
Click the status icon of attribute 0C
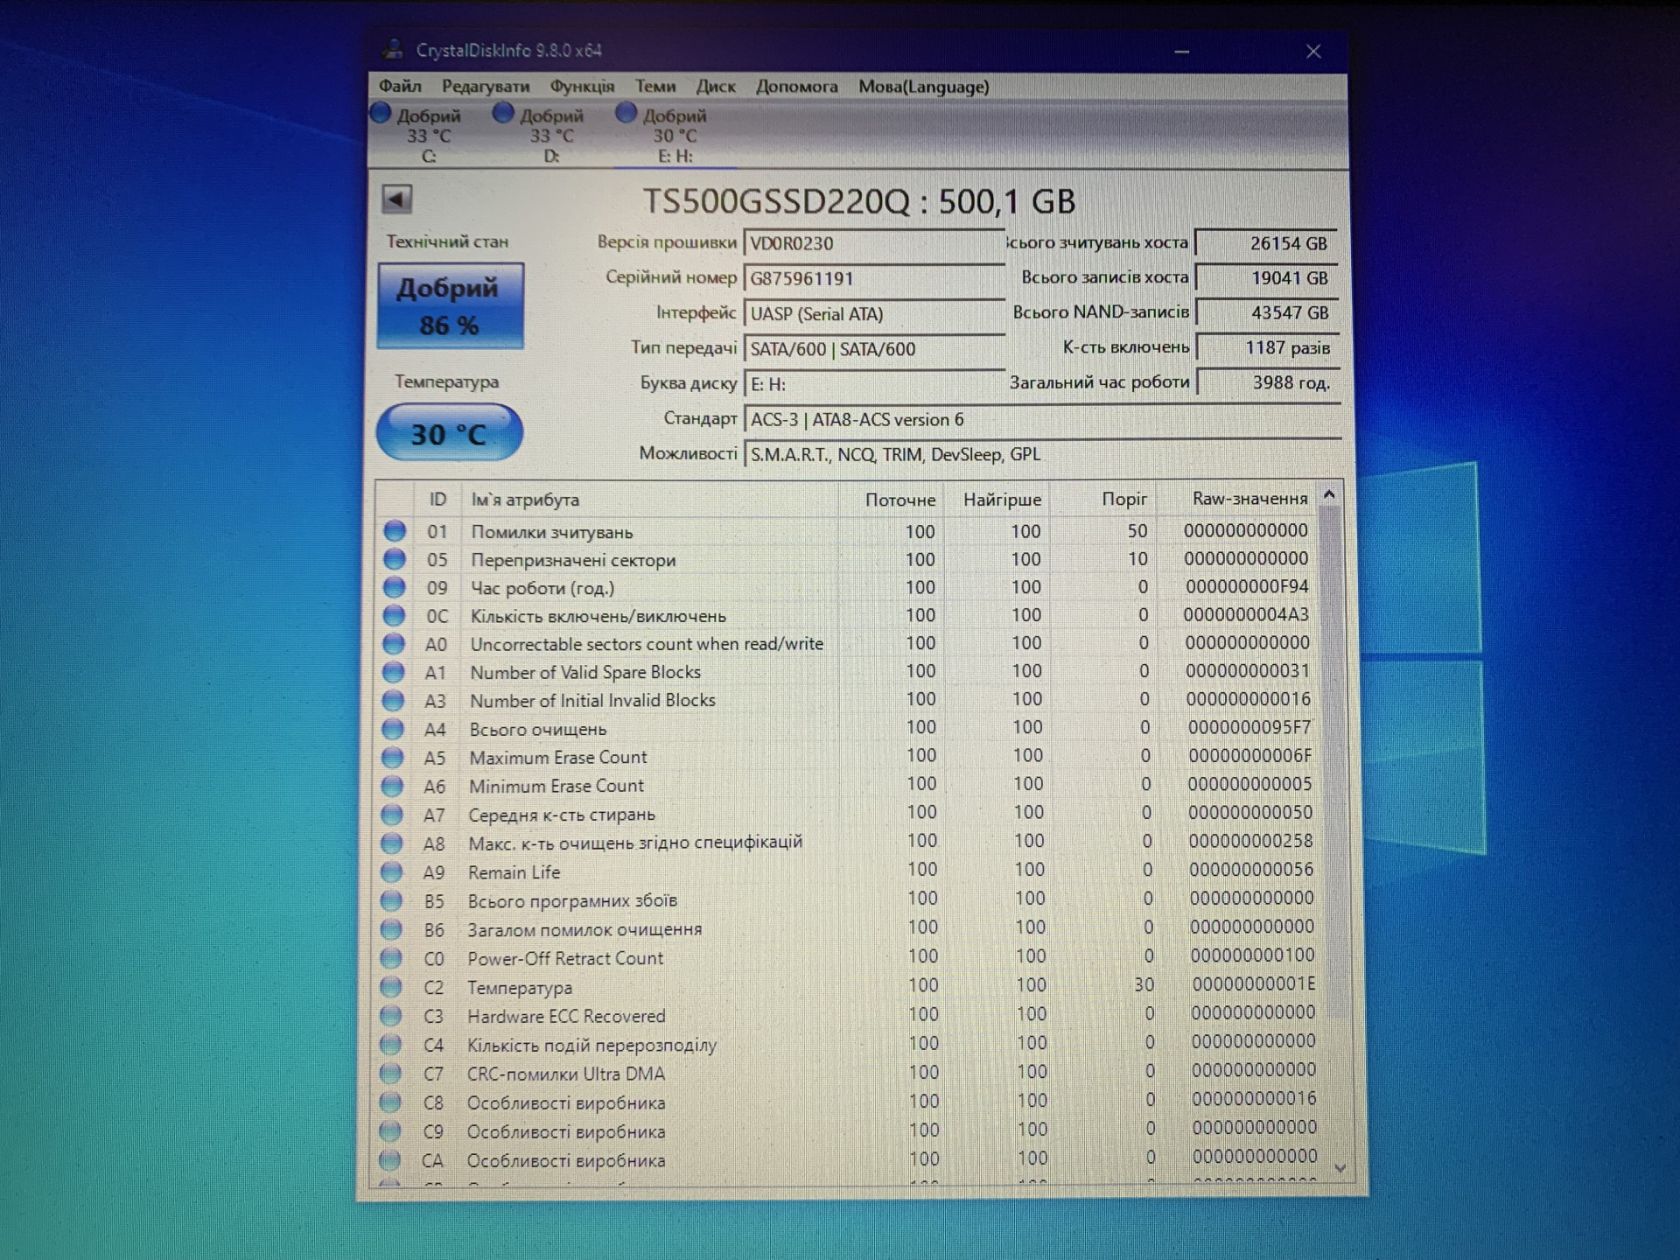coord(394,615)
